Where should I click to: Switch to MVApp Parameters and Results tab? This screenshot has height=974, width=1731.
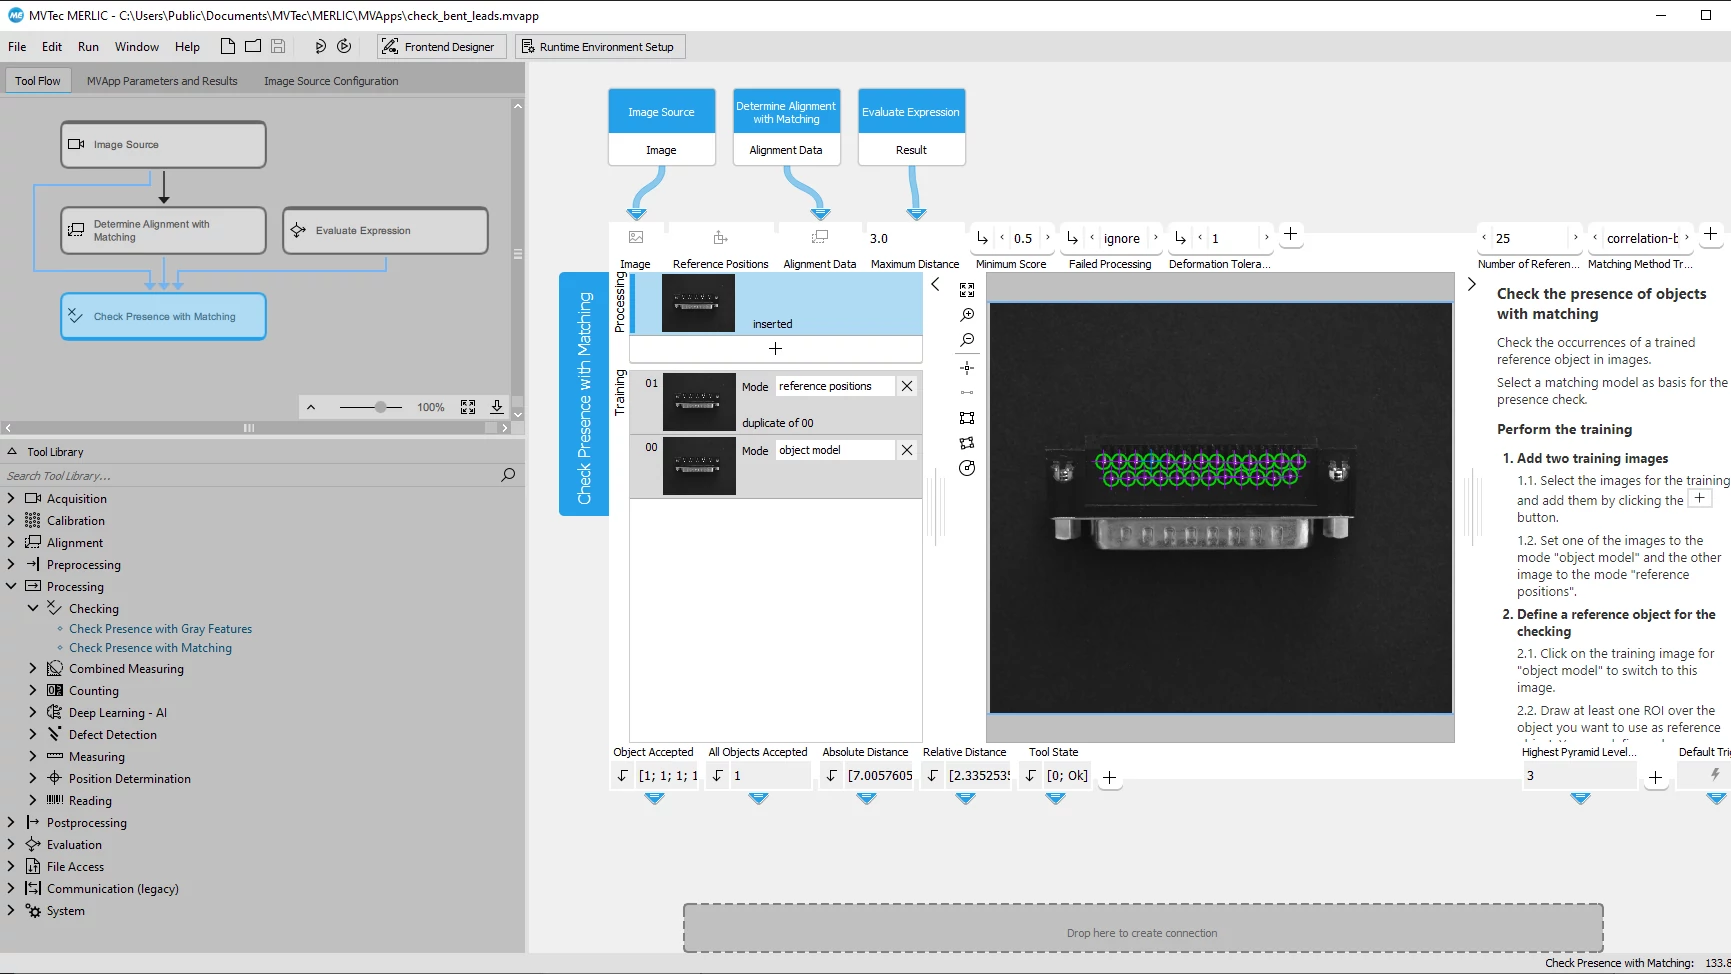point(162,81)
